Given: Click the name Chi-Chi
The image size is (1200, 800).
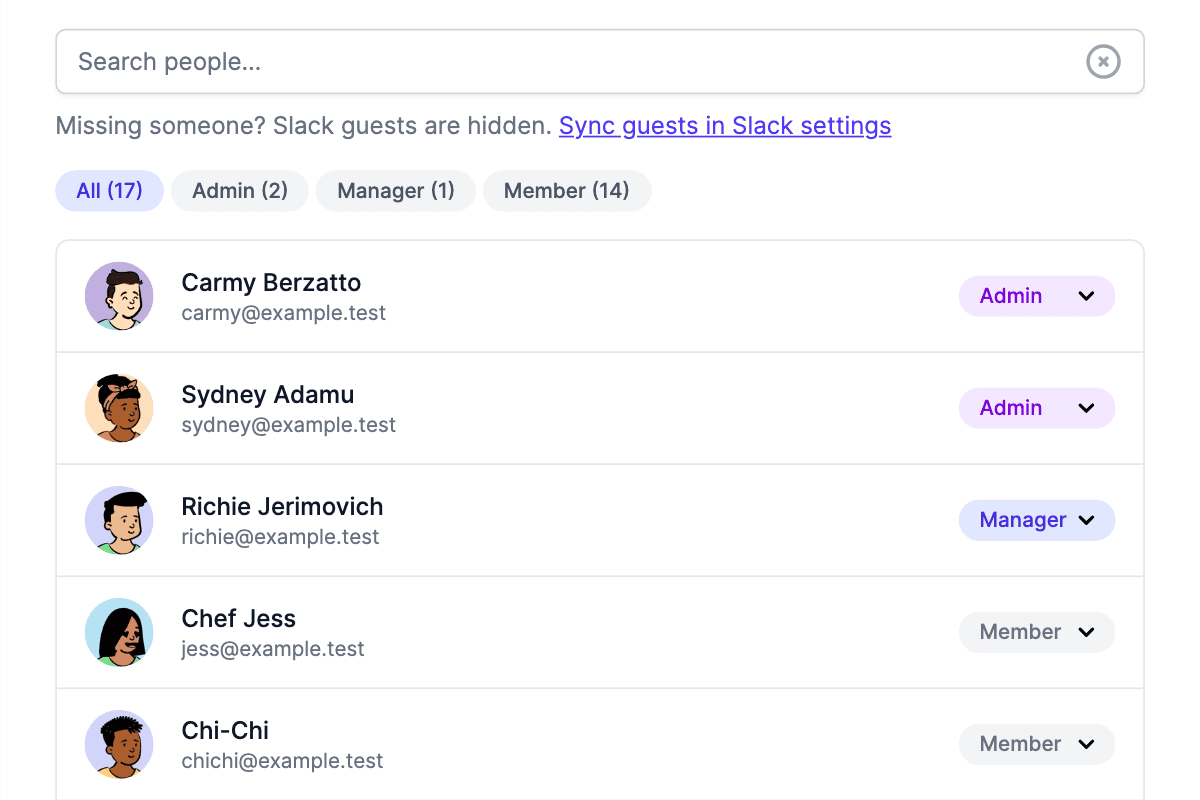Looking at the screenshot, I should pyautogui.click(x=225, y=731).
